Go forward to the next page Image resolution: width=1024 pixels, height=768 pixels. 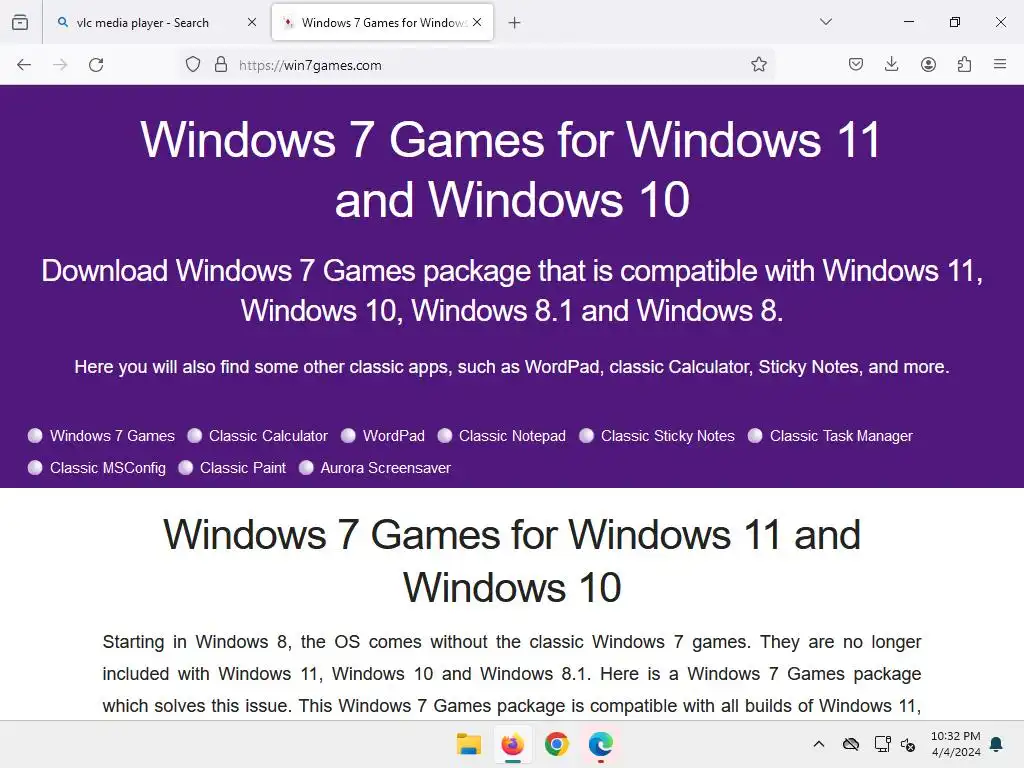(60, 65)
